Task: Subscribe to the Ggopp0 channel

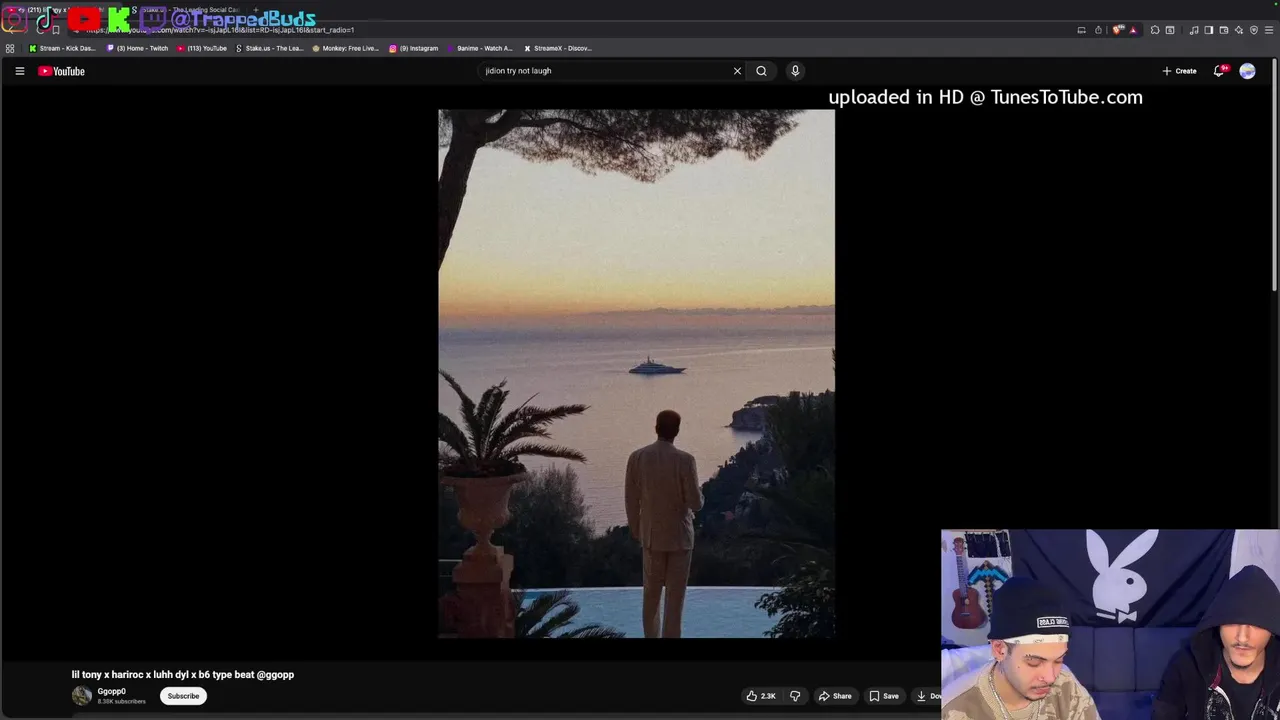Action: coord(183,696)
